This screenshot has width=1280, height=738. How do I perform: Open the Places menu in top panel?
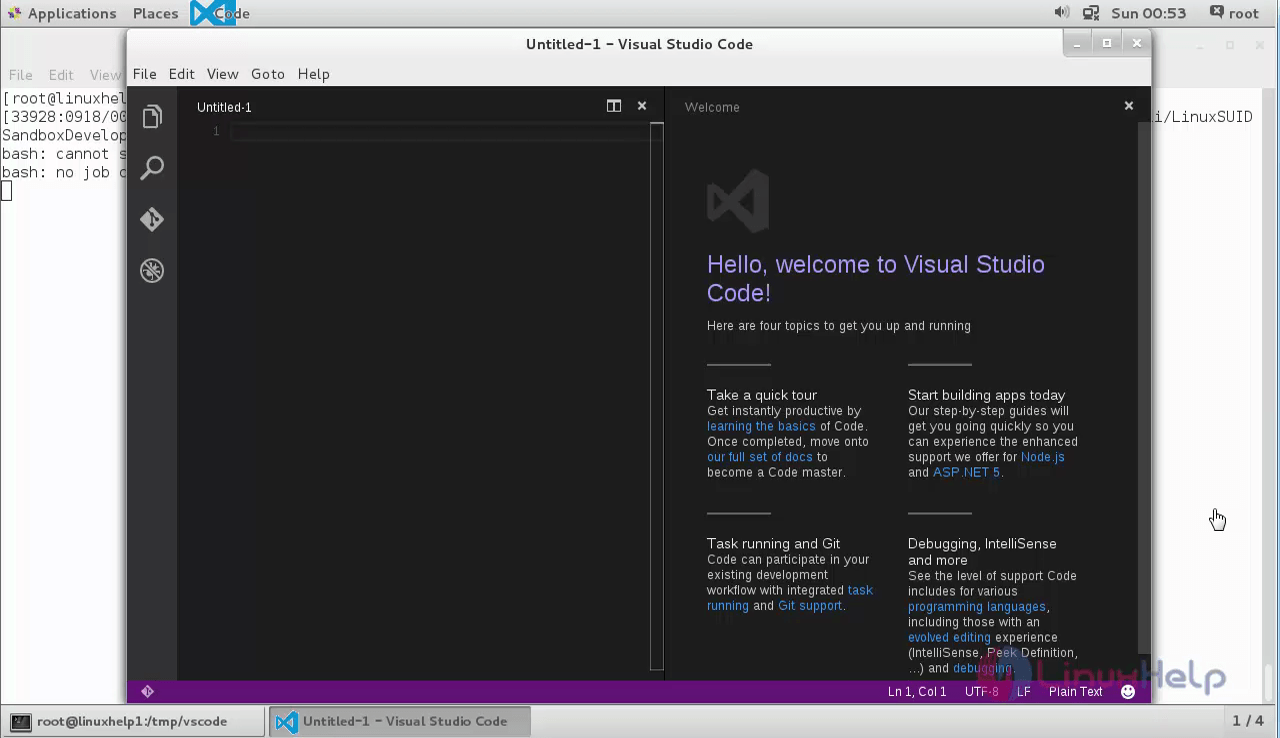155,13
